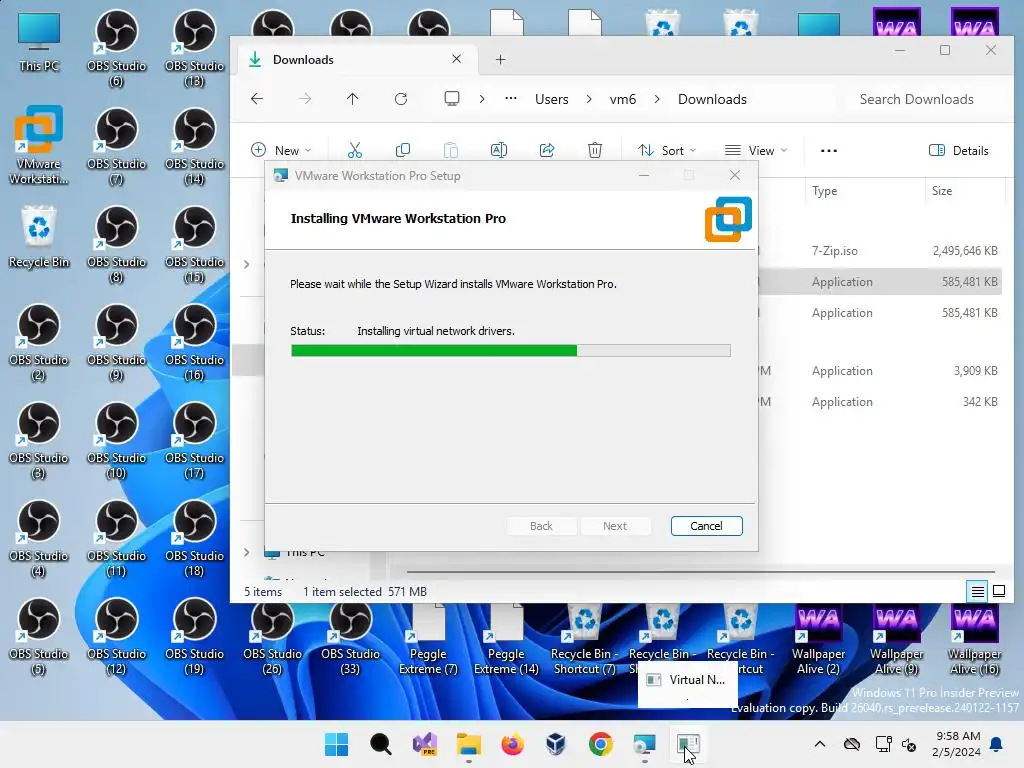This screenshot has height=768, width=1024.
Task: Open the Windows Start menu
Action: click(337, 744)
